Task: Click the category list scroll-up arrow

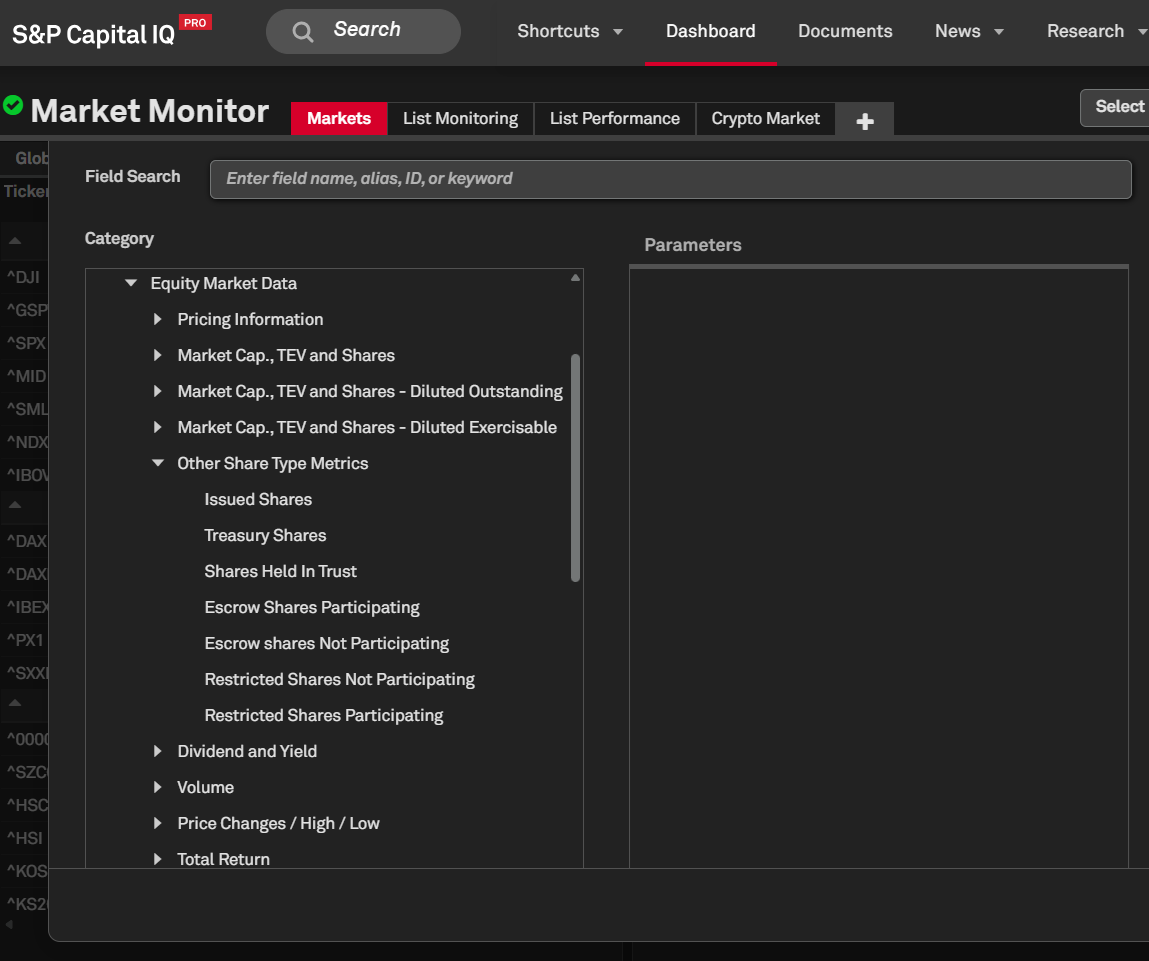Action: pos(575,278)
